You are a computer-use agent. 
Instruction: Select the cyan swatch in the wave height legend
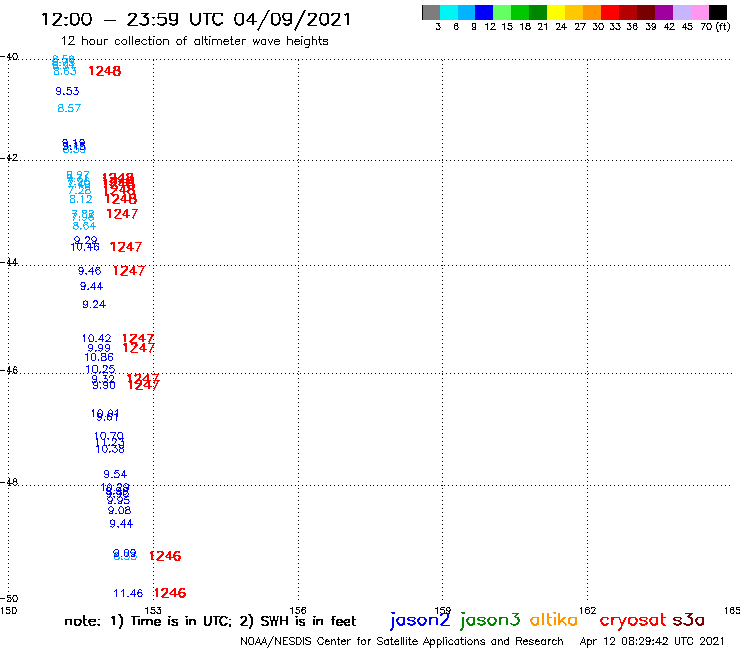449,12
